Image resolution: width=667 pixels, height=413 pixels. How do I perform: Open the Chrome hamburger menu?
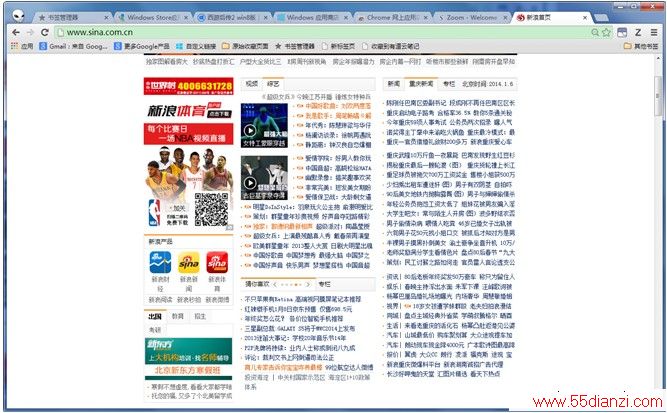654,32
